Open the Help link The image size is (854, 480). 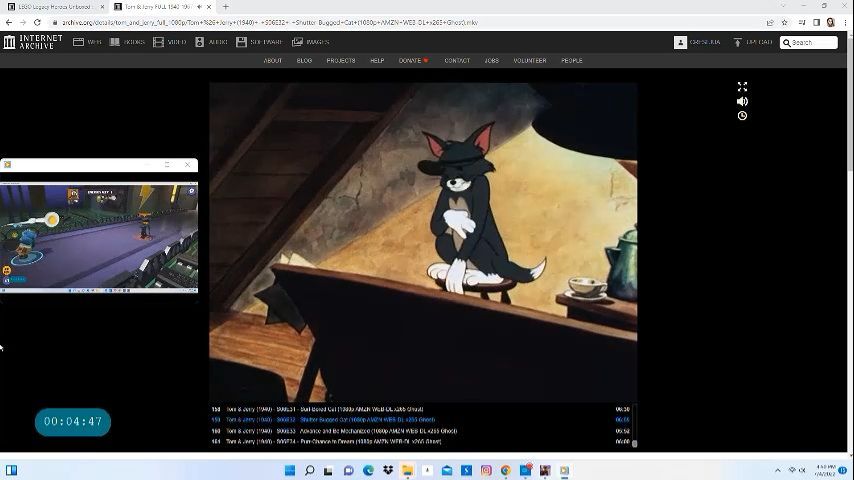coord(377,60)
